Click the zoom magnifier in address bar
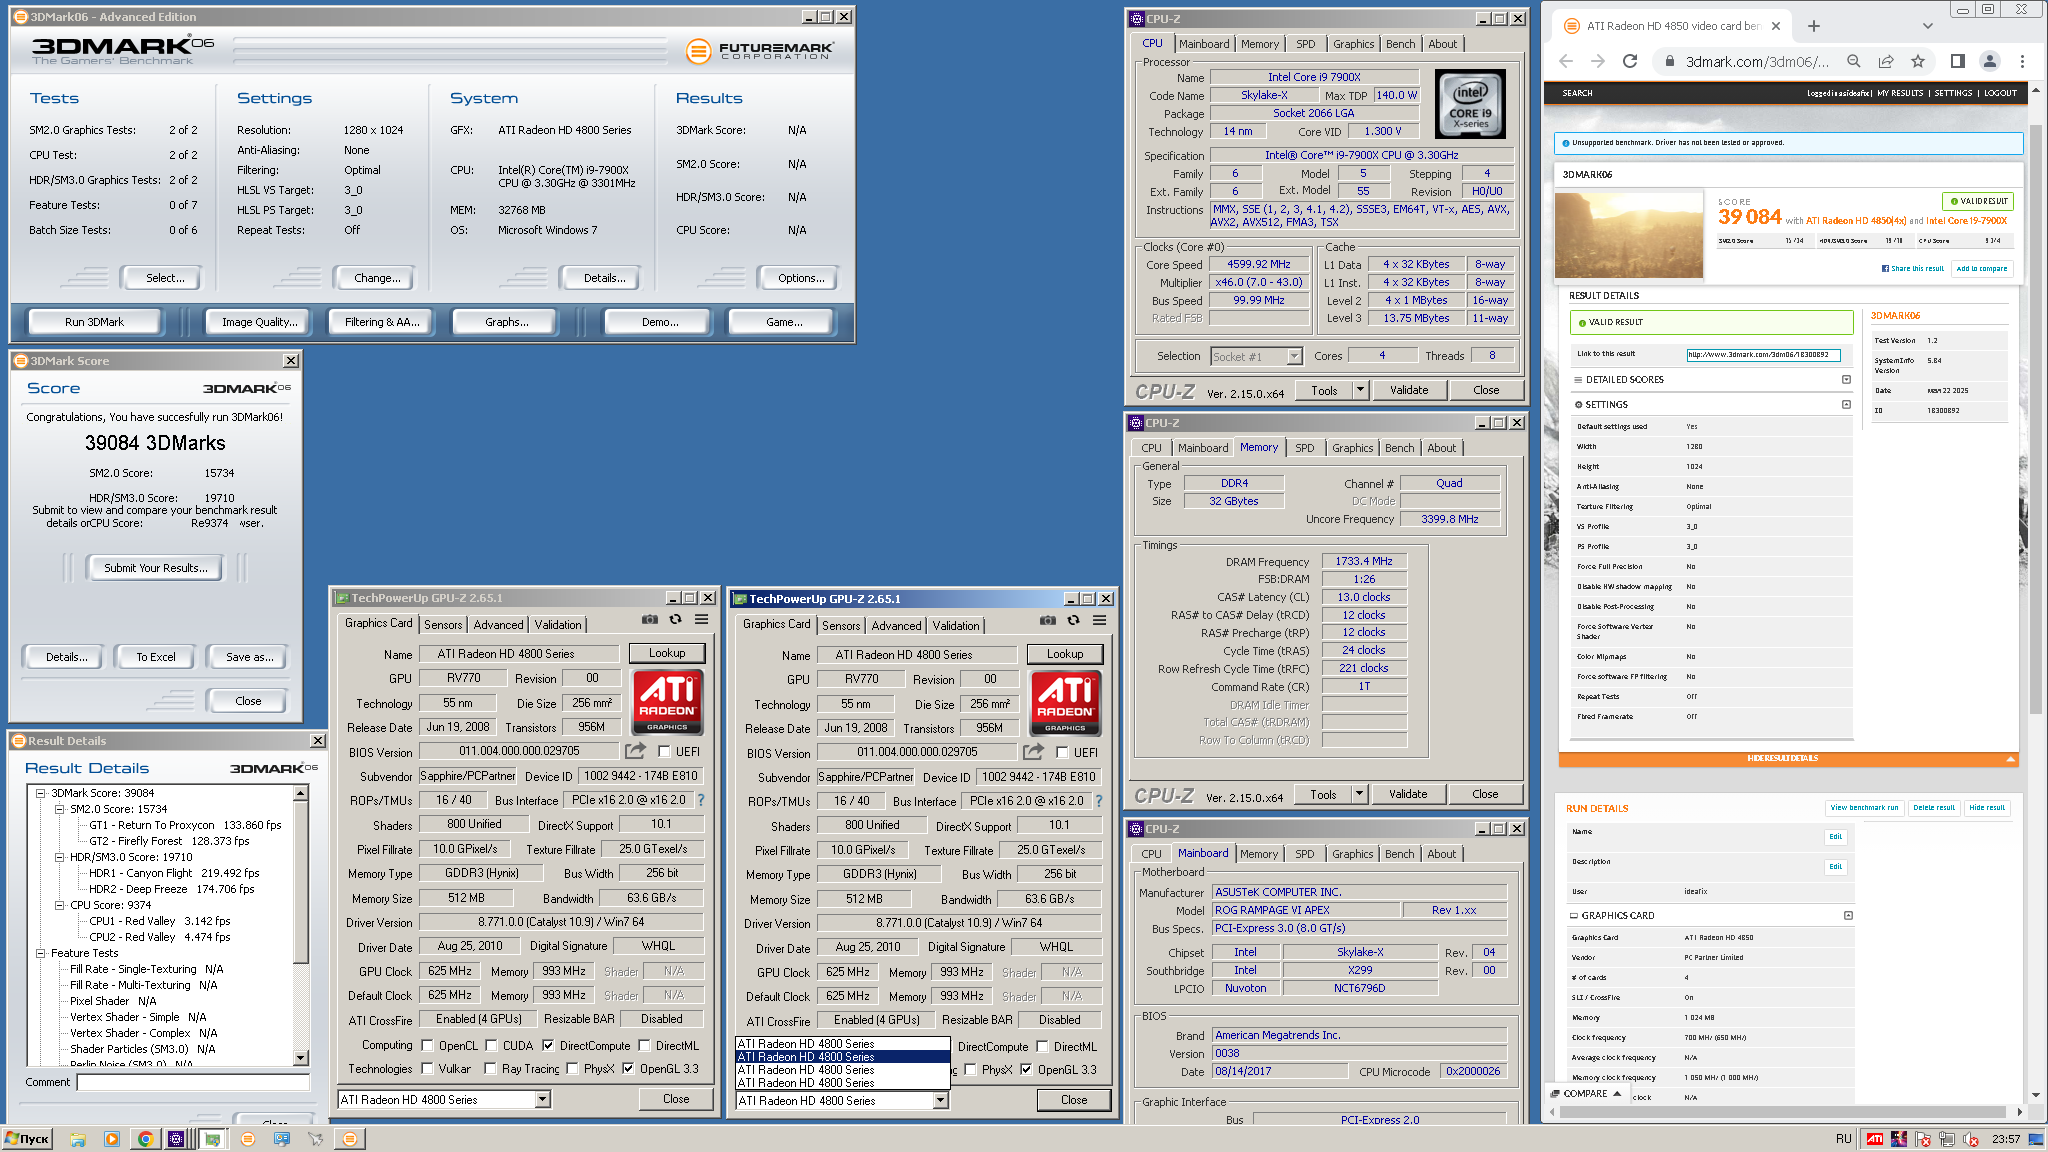This screenshot has height=1152, width=2048. click(x=1854, y=61)
